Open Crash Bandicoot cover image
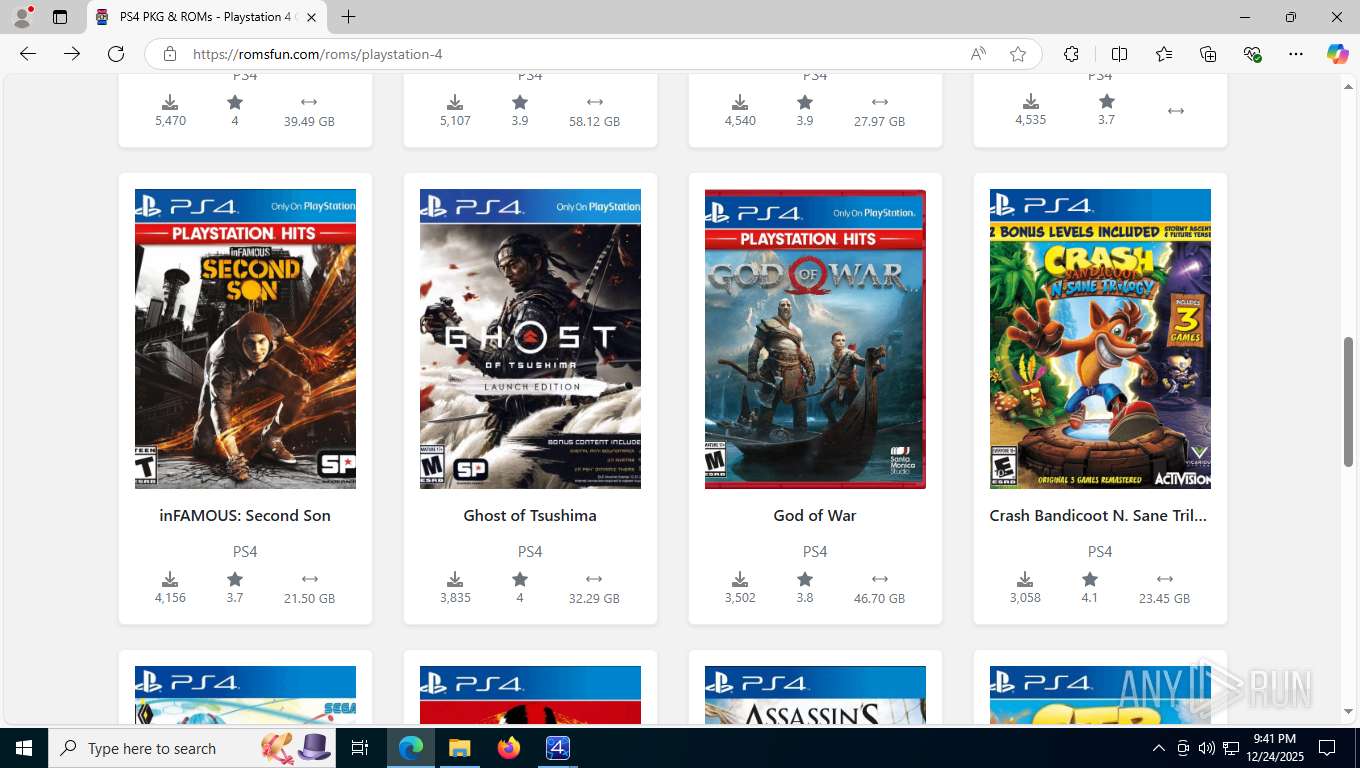 1100,339
